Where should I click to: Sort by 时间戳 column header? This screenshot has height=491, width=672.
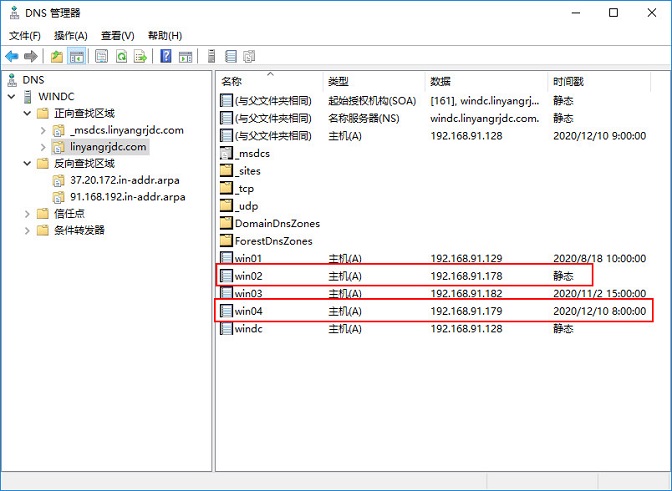click(x=599, y=81)
